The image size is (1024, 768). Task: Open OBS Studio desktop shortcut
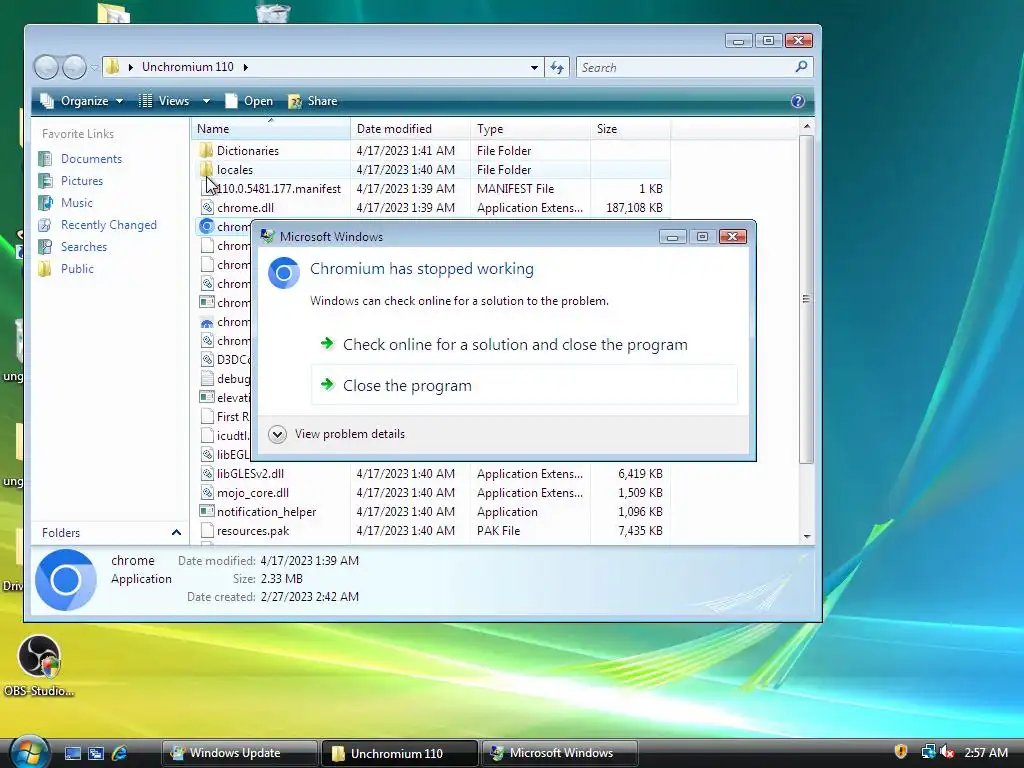tap(39, 666)
